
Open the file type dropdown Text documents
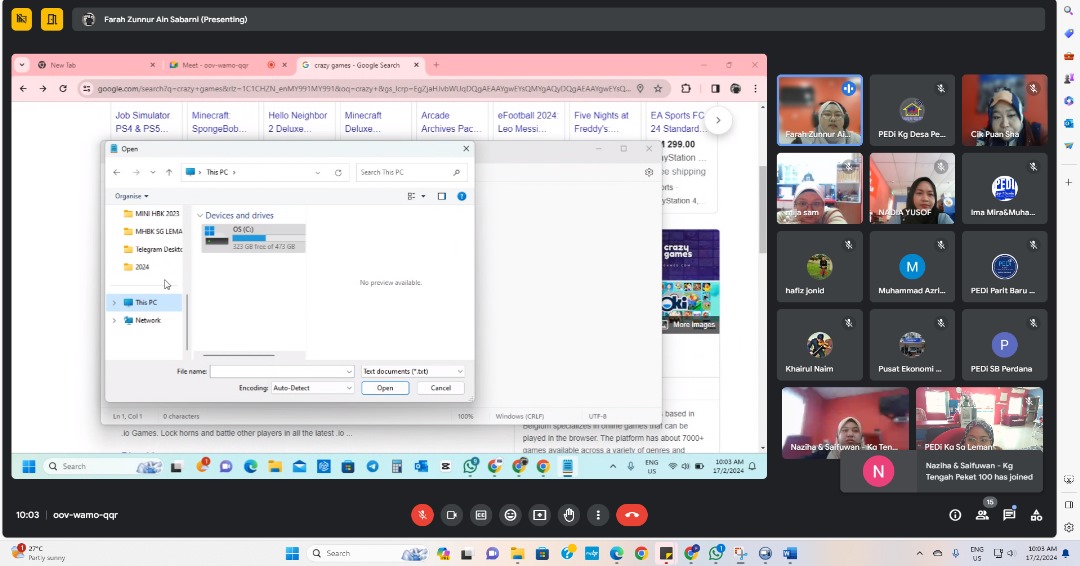coord(412,371)
